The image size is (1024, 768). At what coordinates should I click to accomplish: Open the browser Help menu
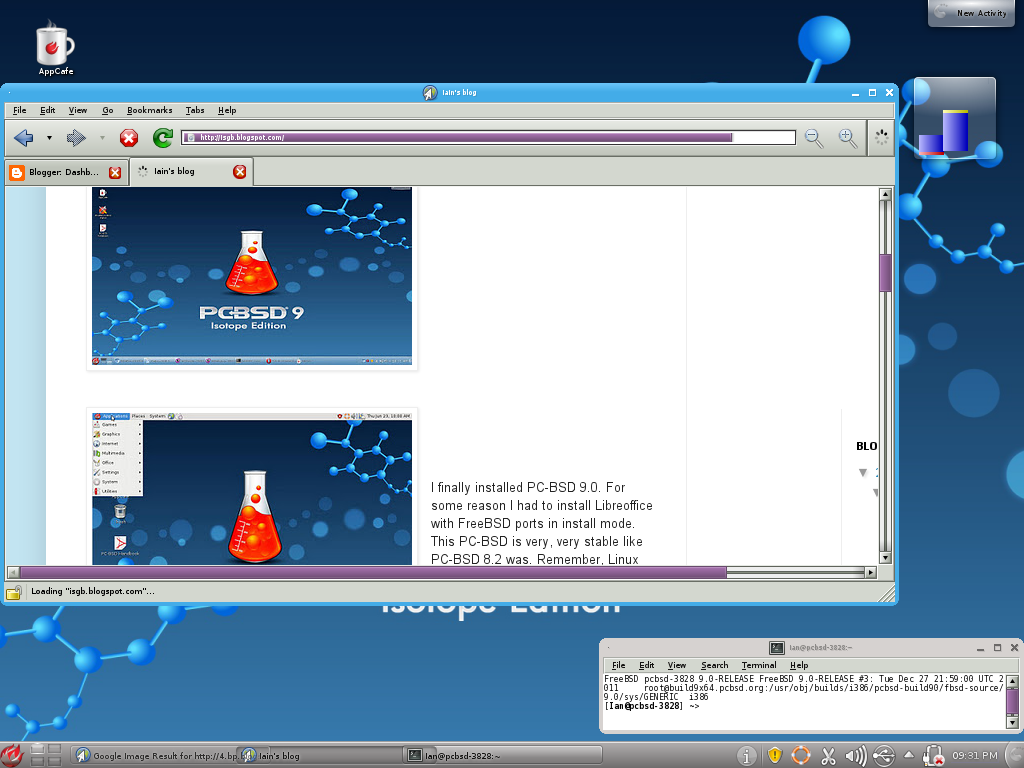227,110
